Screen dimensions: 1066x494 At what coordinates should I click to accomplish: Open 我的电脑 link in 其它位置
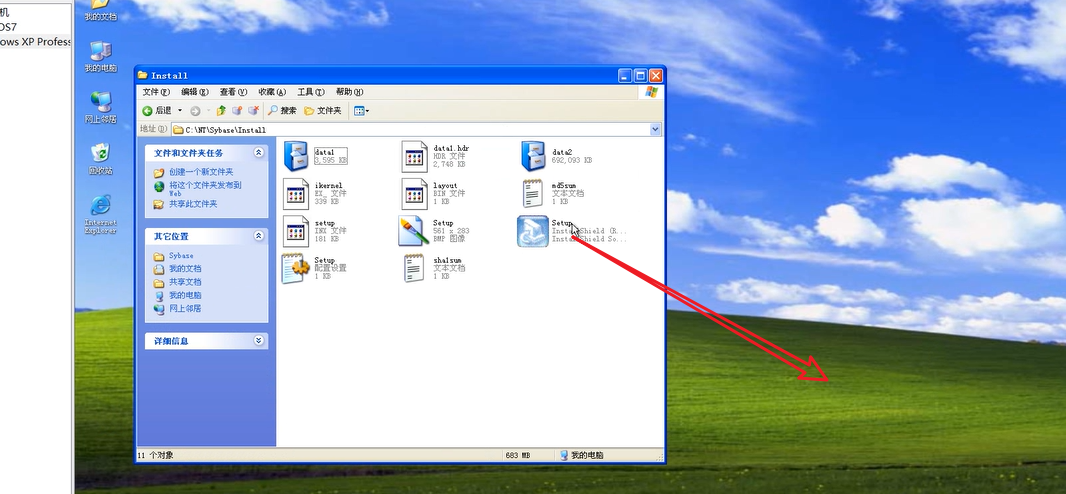pyautogui.click(x=185, y=296)
